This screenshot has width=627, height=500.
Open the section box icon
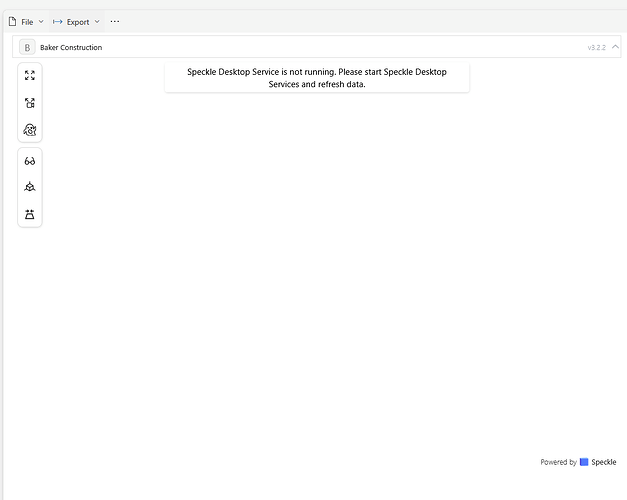(30, 214)
